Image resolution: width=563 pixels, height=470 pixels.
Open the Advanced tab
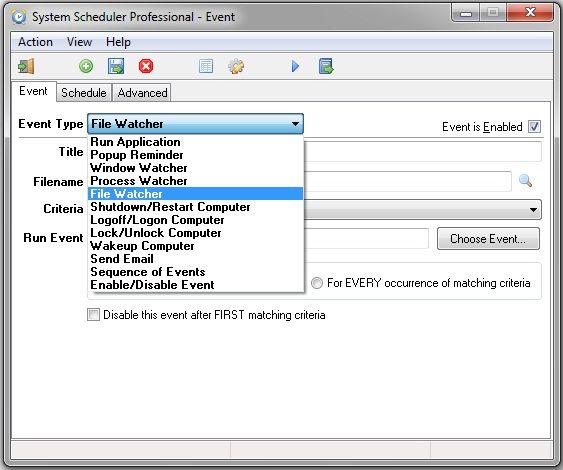click(x=142, y=93)
